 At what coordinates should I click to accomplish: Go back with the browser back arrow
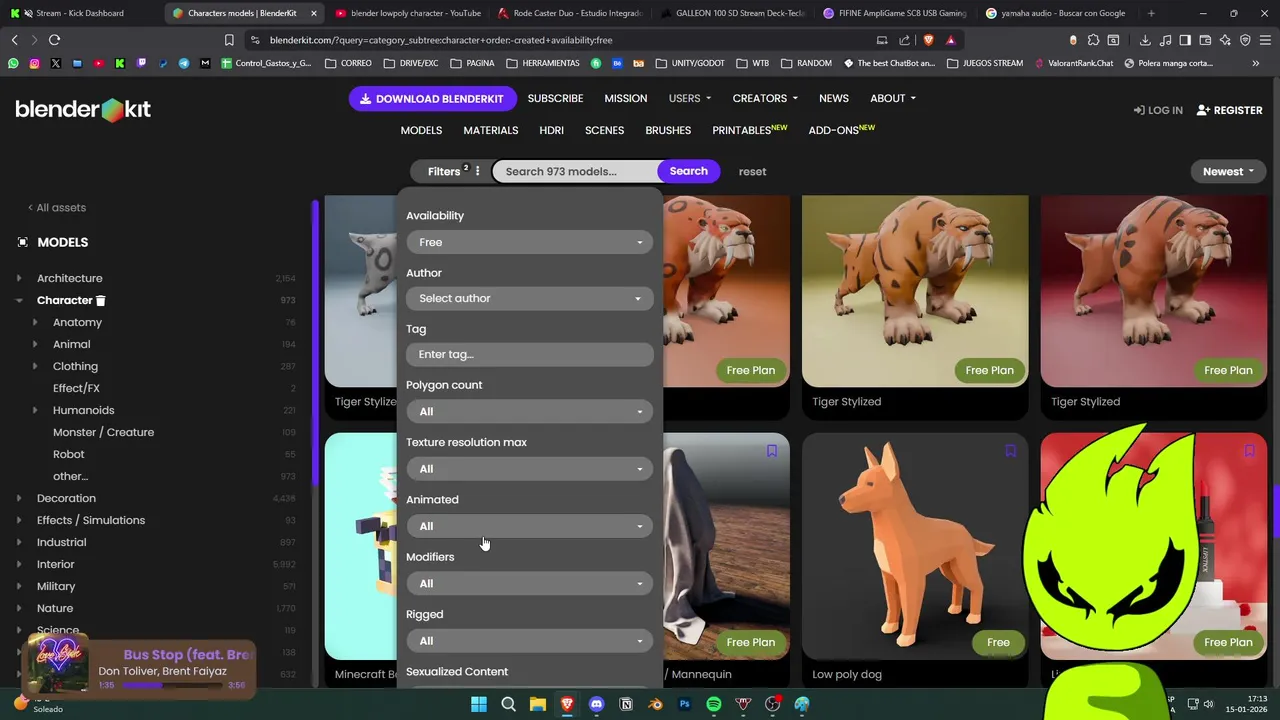(14, 40)
